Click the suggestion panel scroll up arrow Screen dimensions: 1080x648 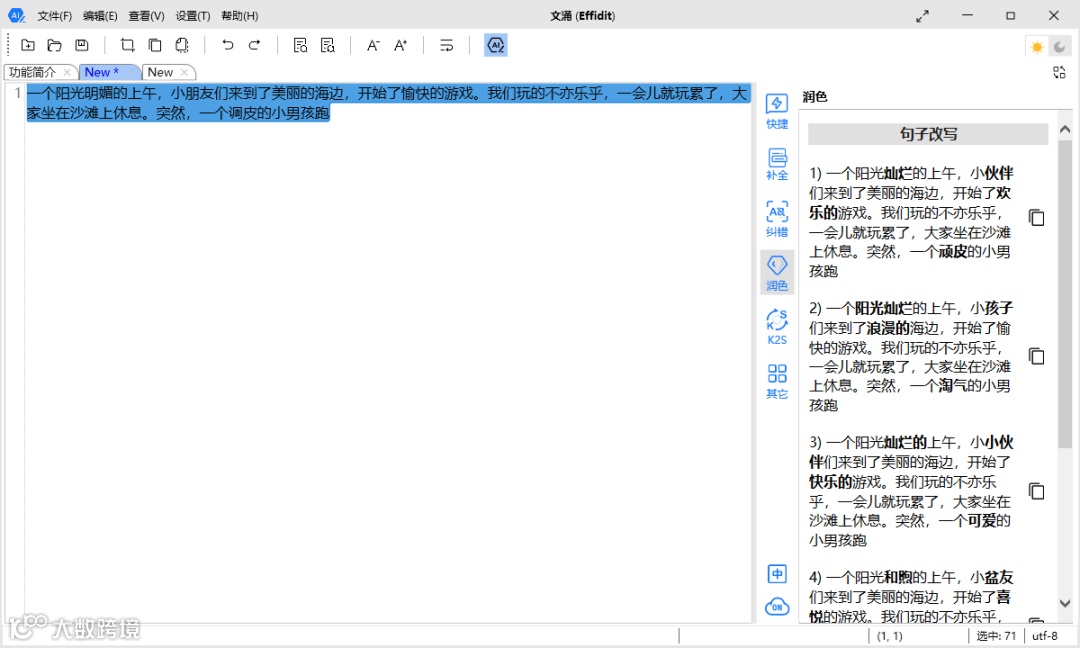pyautogui.click(x=1065, y=129)
